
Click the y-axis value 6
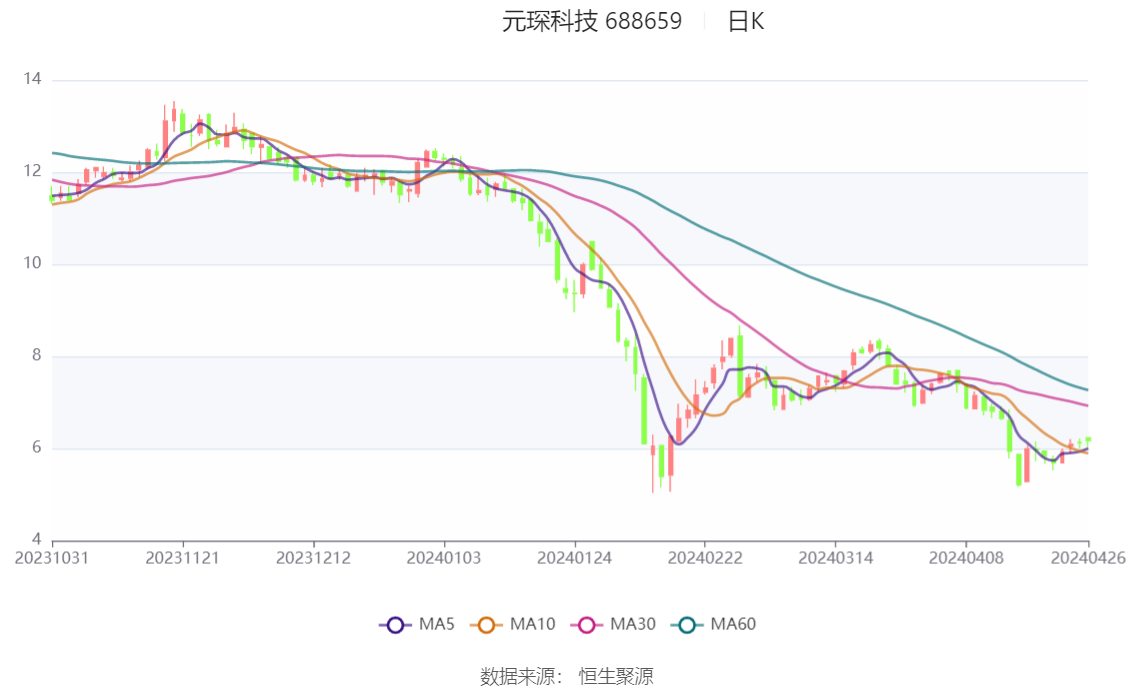36,448
